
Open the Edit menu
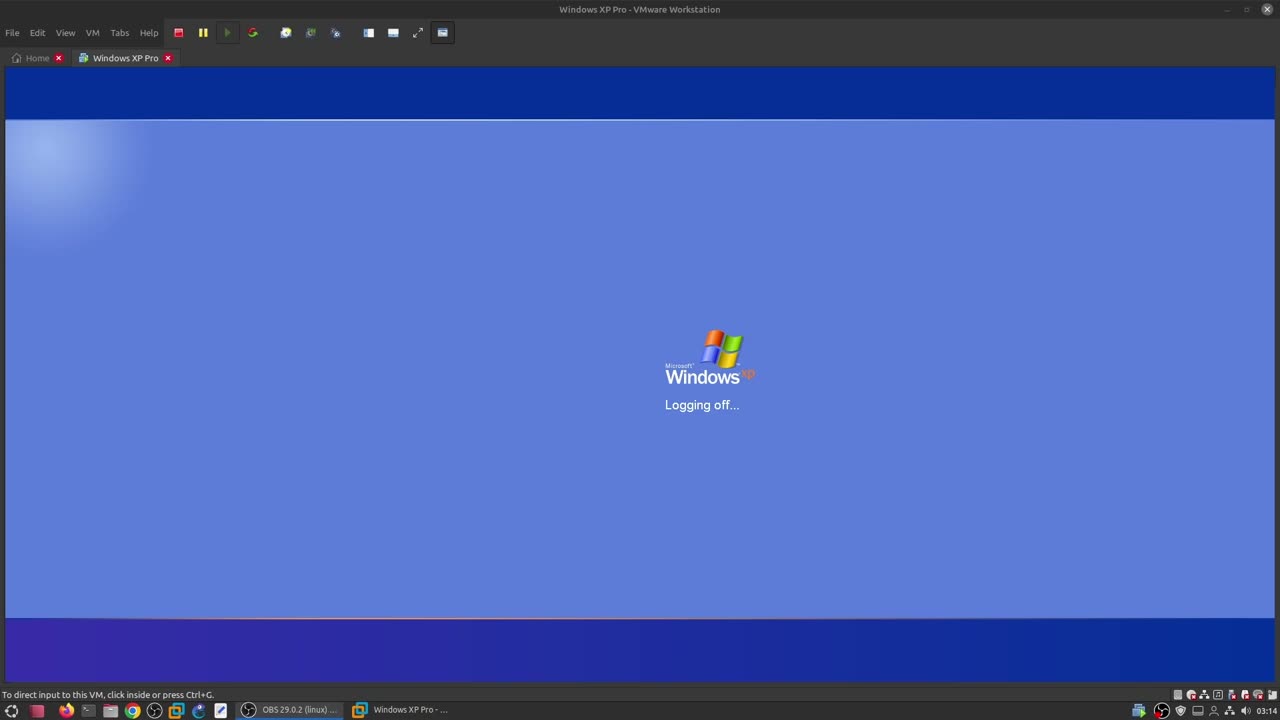[x=37, y=33]
